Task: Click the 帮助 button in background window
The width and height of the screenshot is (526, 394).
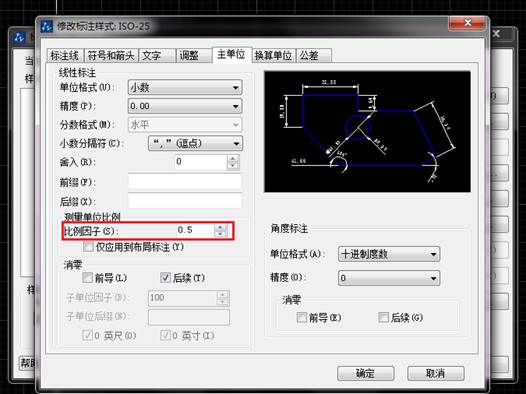Action: (27, 362)
